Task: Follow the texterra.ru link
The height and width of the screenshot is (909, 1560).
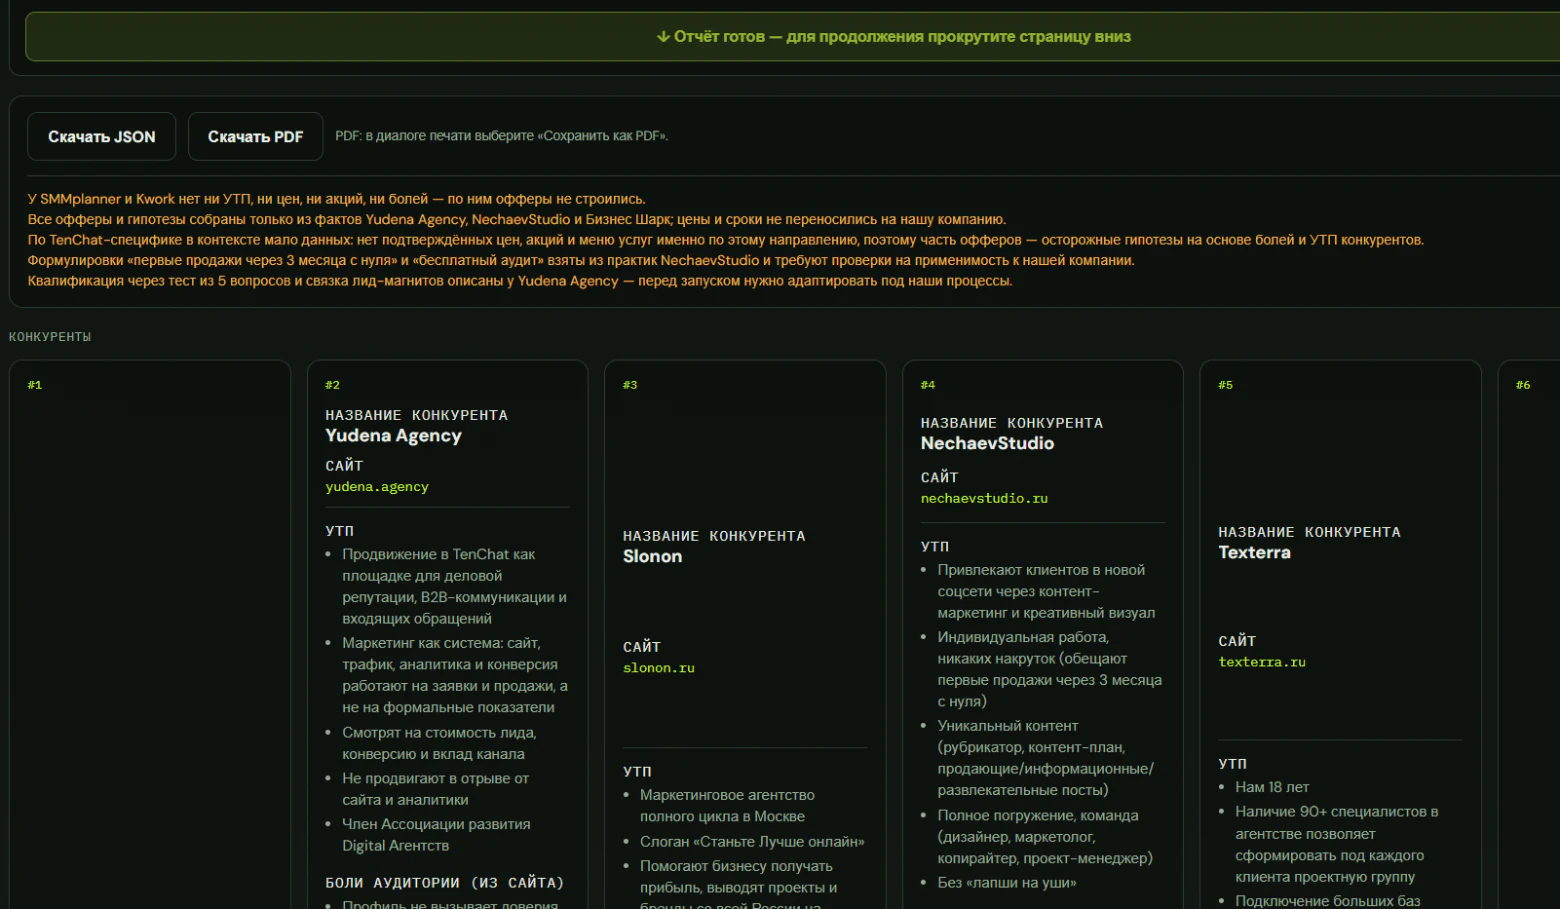Action: pyautogui.click(x=1262, y=662)
